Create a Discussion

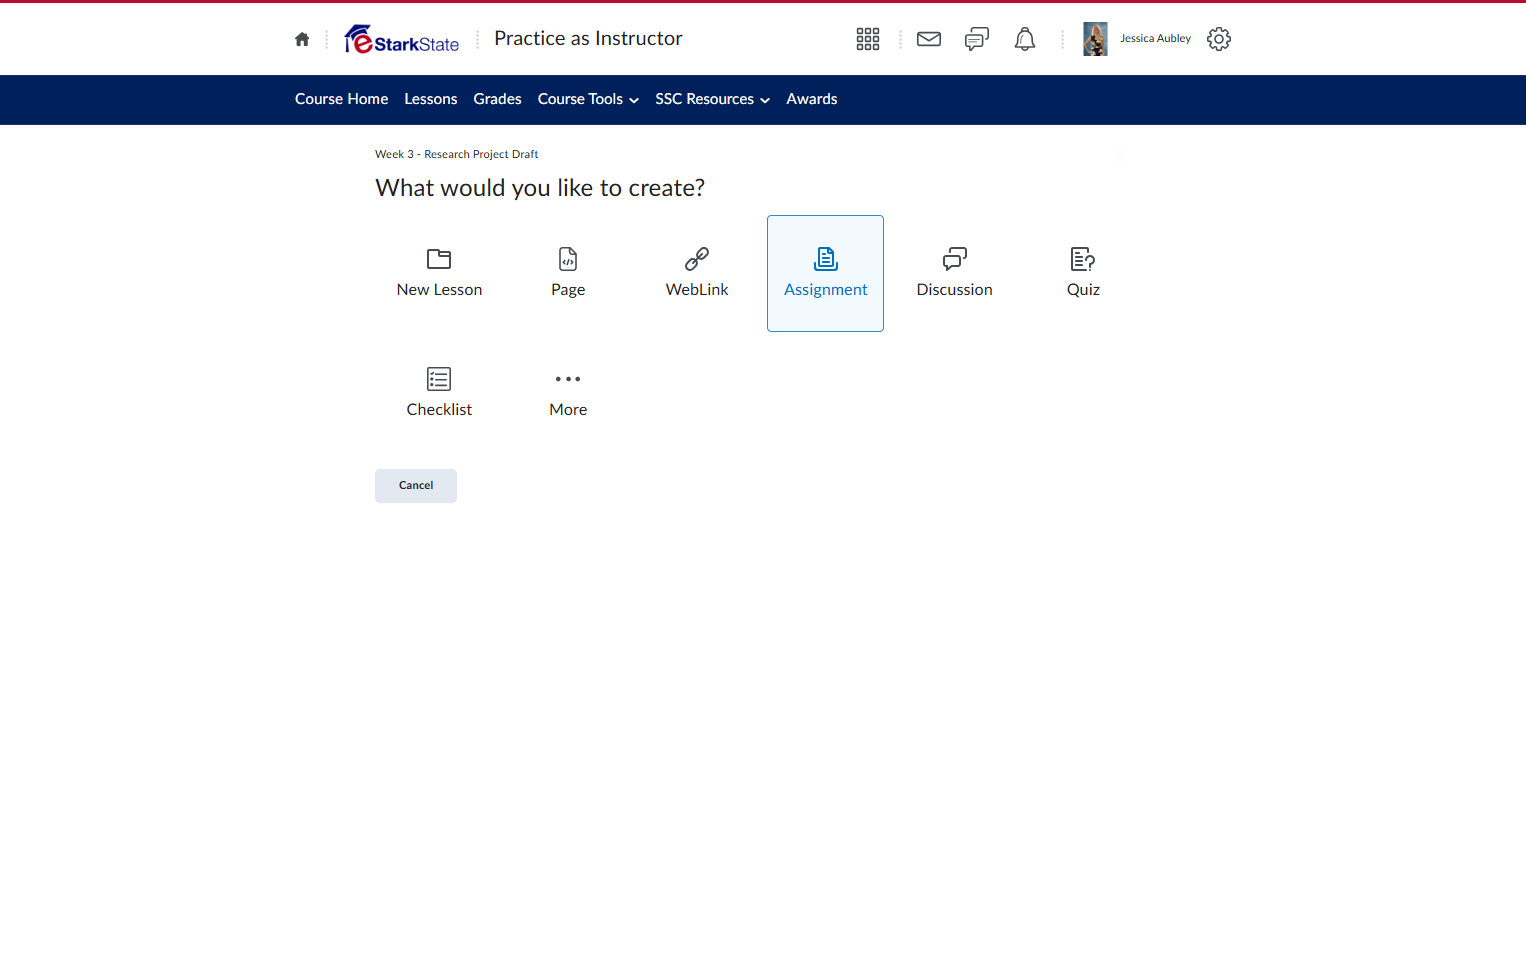(x=955, y=273)
